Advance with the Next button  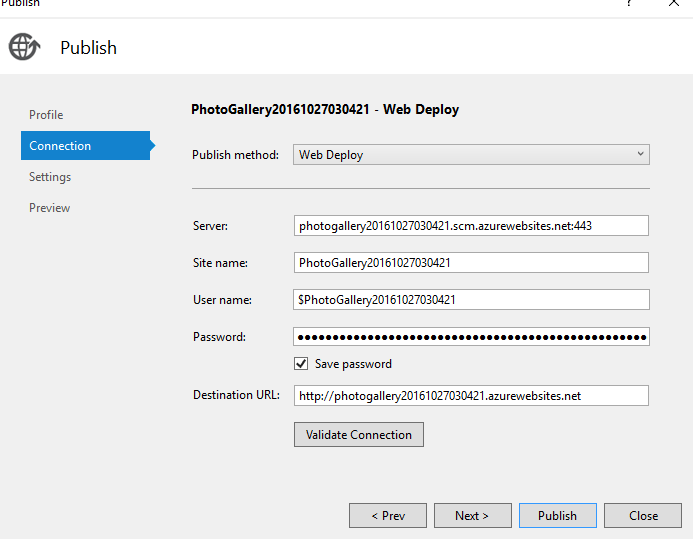(473, 516)
